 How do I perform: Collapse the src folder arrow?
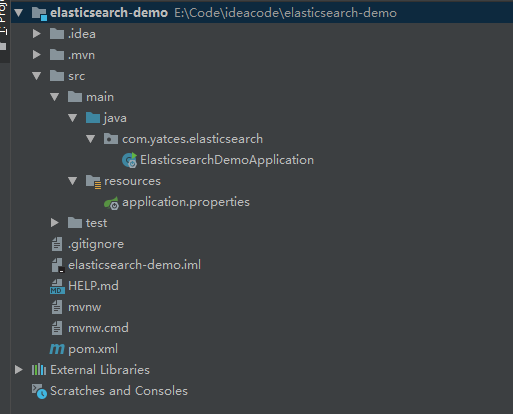click(x=37, y=76)
